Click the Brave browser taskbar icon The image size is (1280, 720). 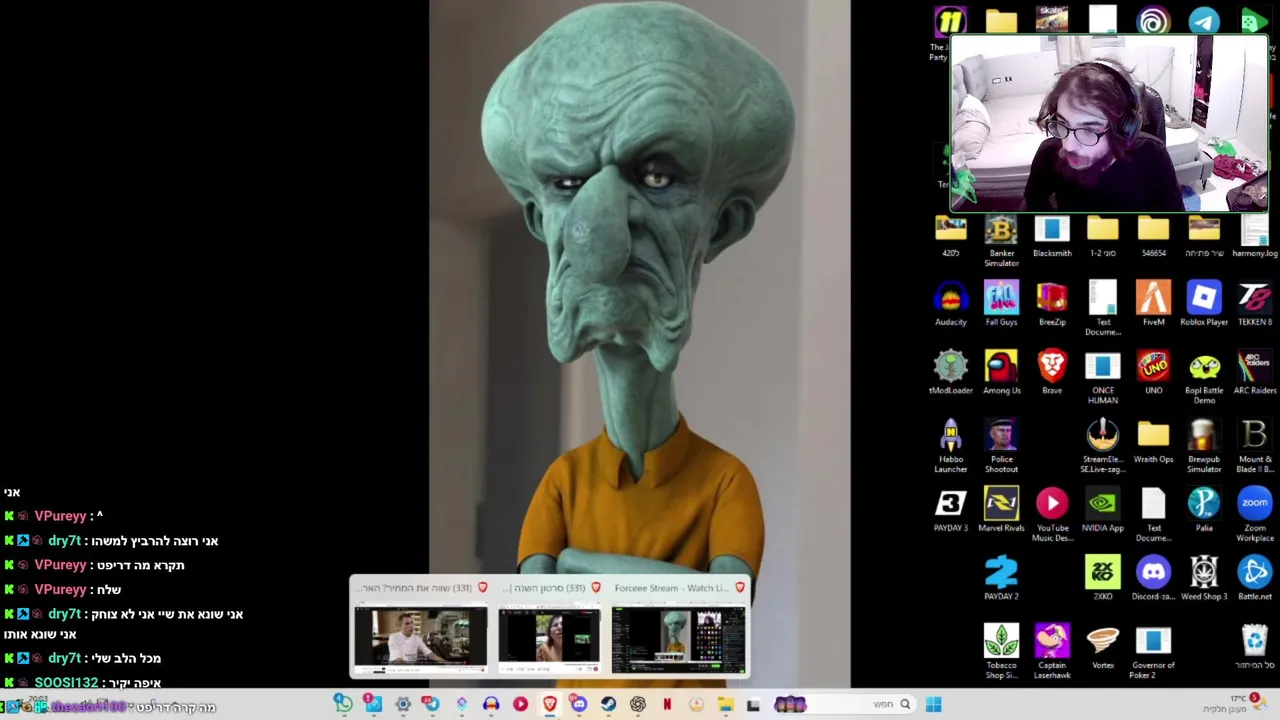(549, 704)
